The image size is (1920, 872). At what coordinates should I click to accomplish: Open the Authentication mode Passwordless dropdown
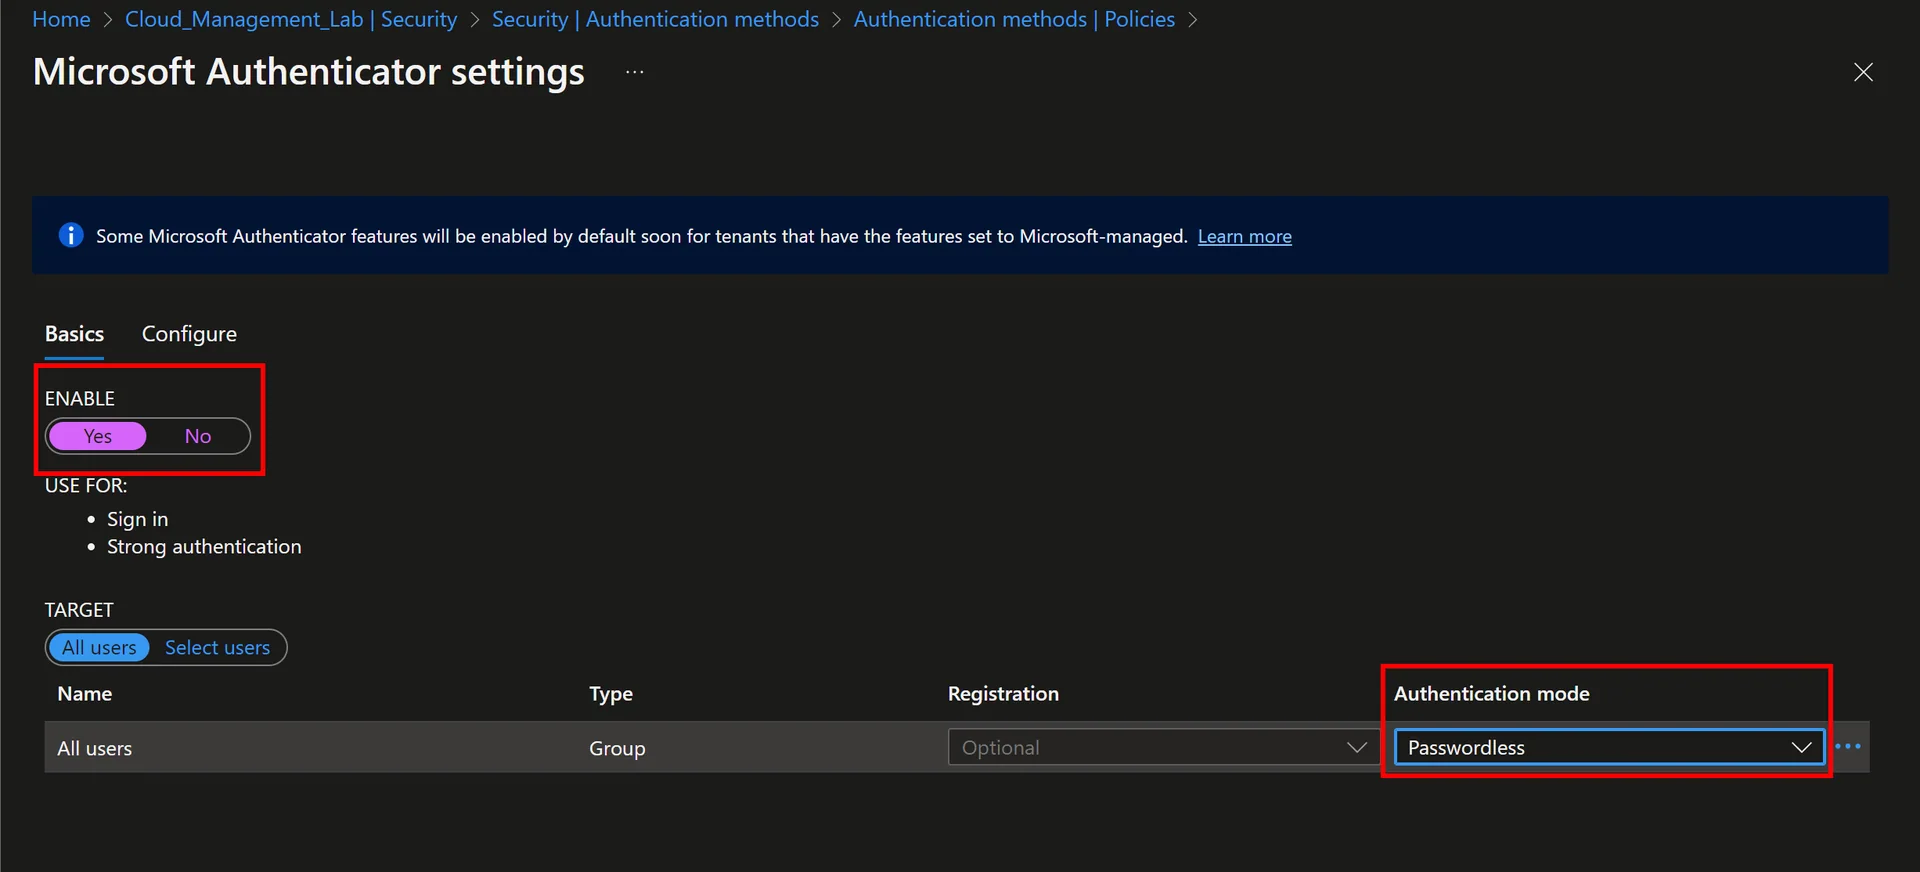coord(1609,747)
